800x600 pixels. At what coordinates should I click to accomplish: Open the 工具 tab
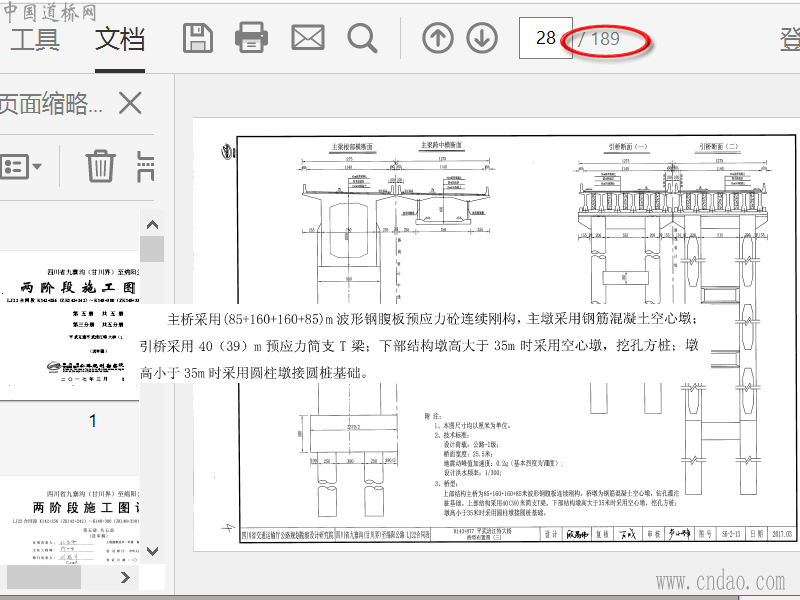(35, 39)
